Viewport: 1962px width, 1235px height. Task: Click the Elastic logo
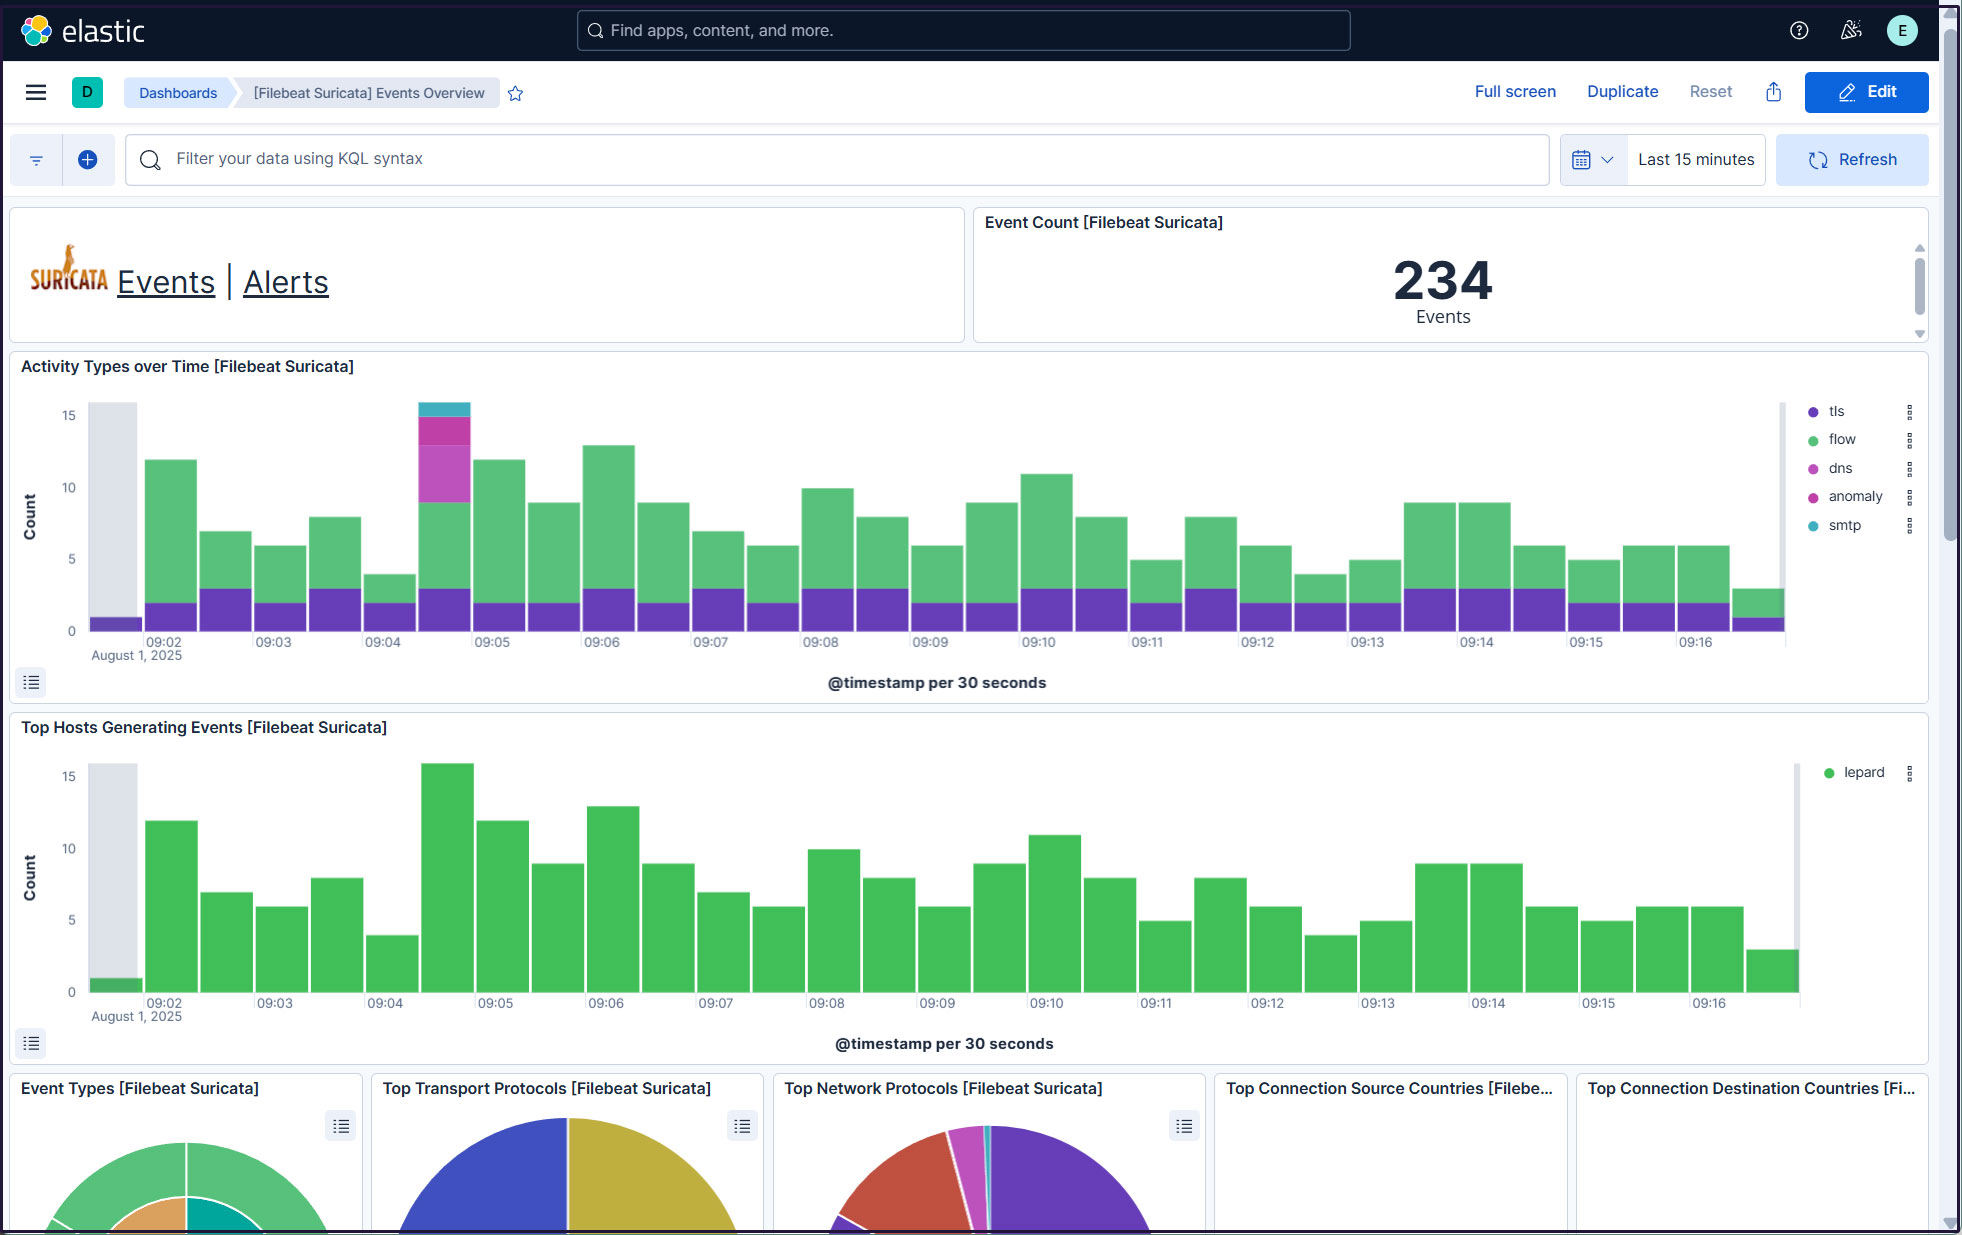83,31
